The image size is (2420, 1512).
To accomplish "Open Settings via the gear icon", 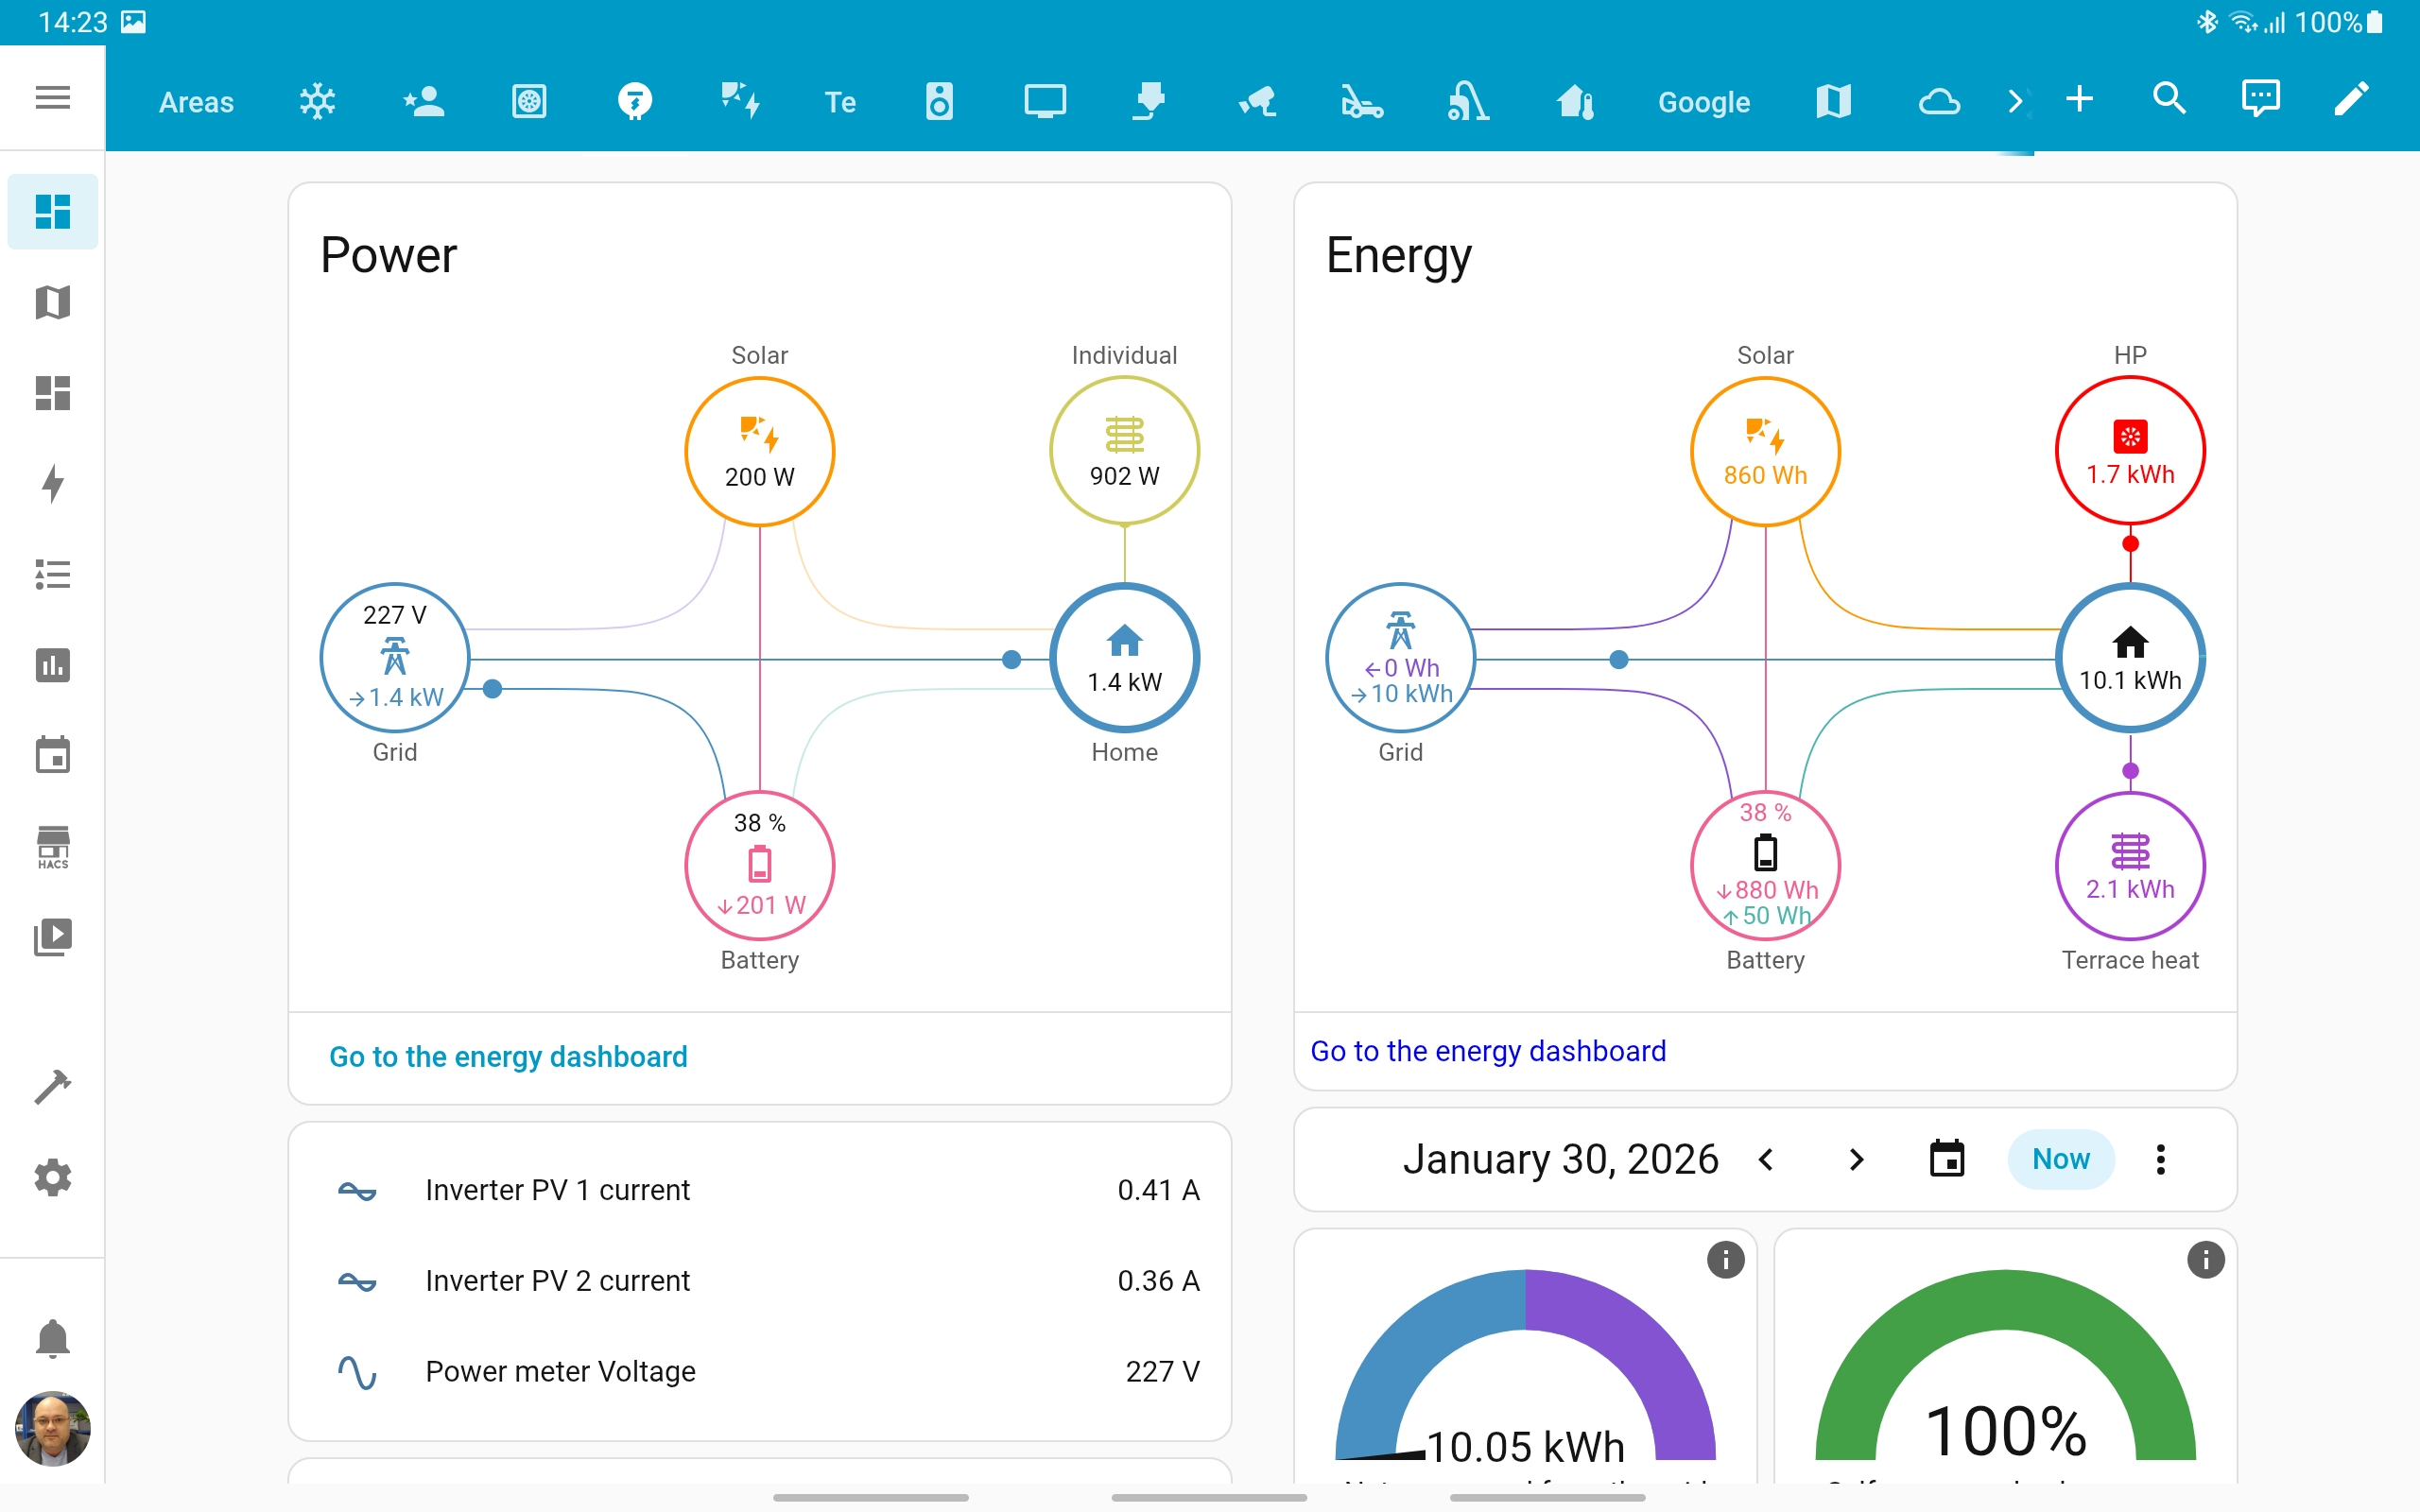I will click(x=52, y=1177).
